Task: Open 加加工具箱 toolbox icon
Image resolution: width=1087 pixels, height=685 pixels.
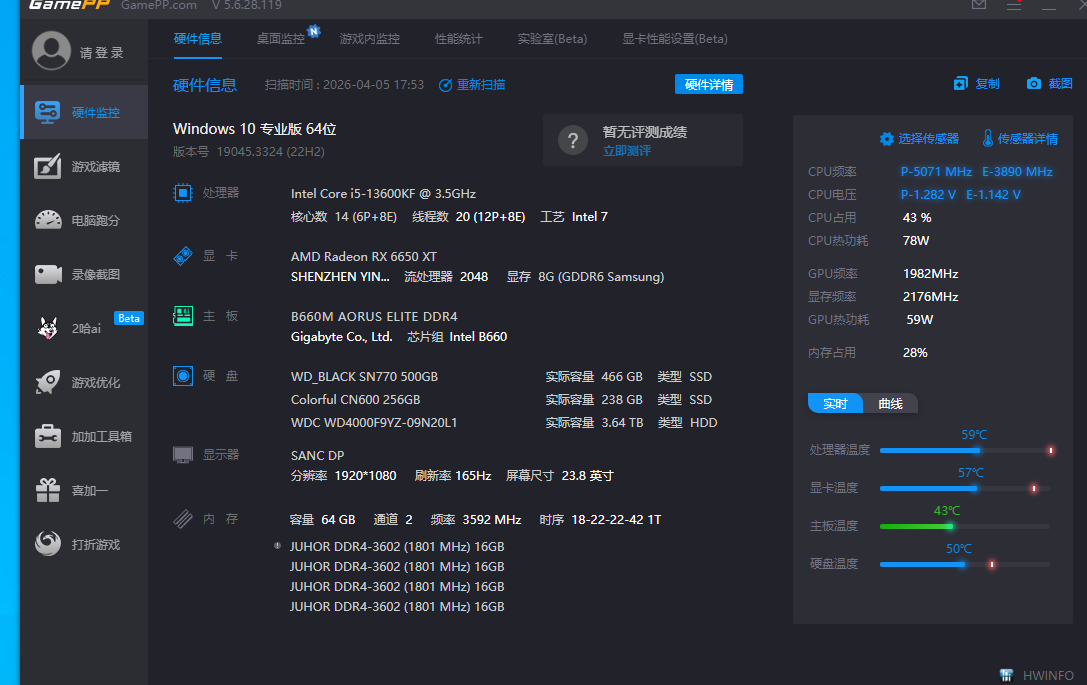Action: pos(48,436)
